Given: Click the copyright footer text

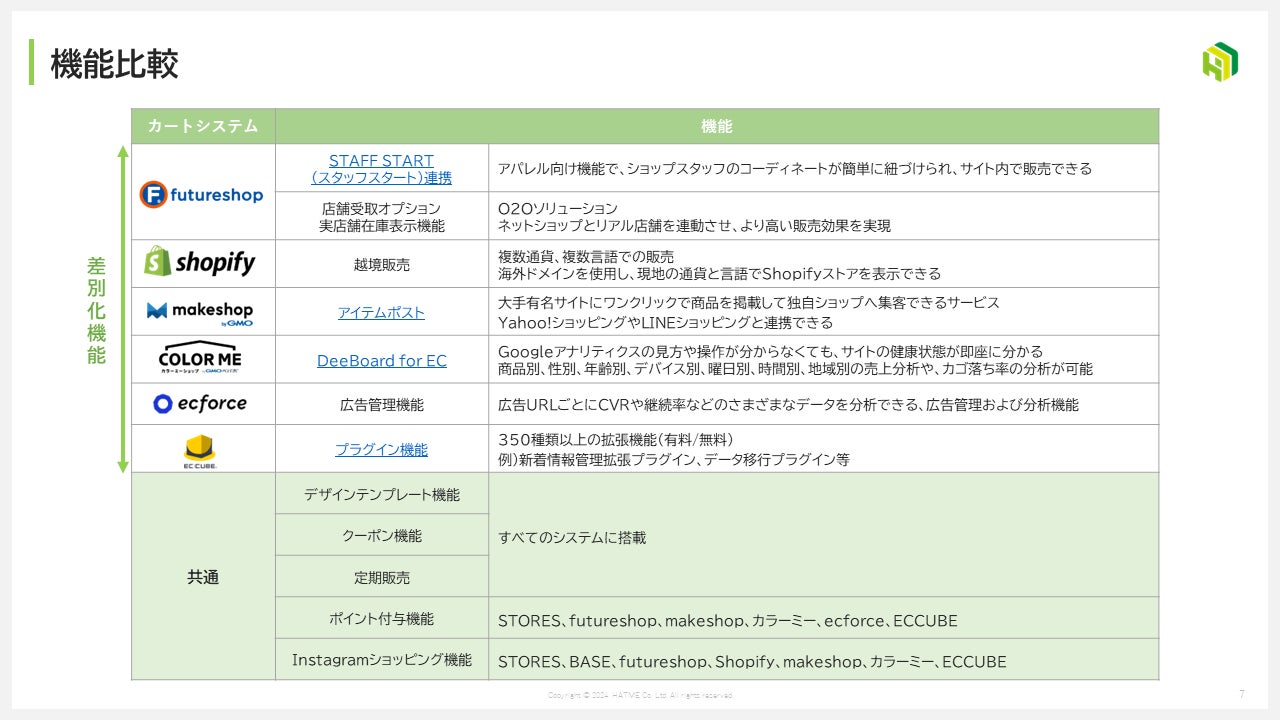Looking at the screenshot, I should tap(640, 694).
